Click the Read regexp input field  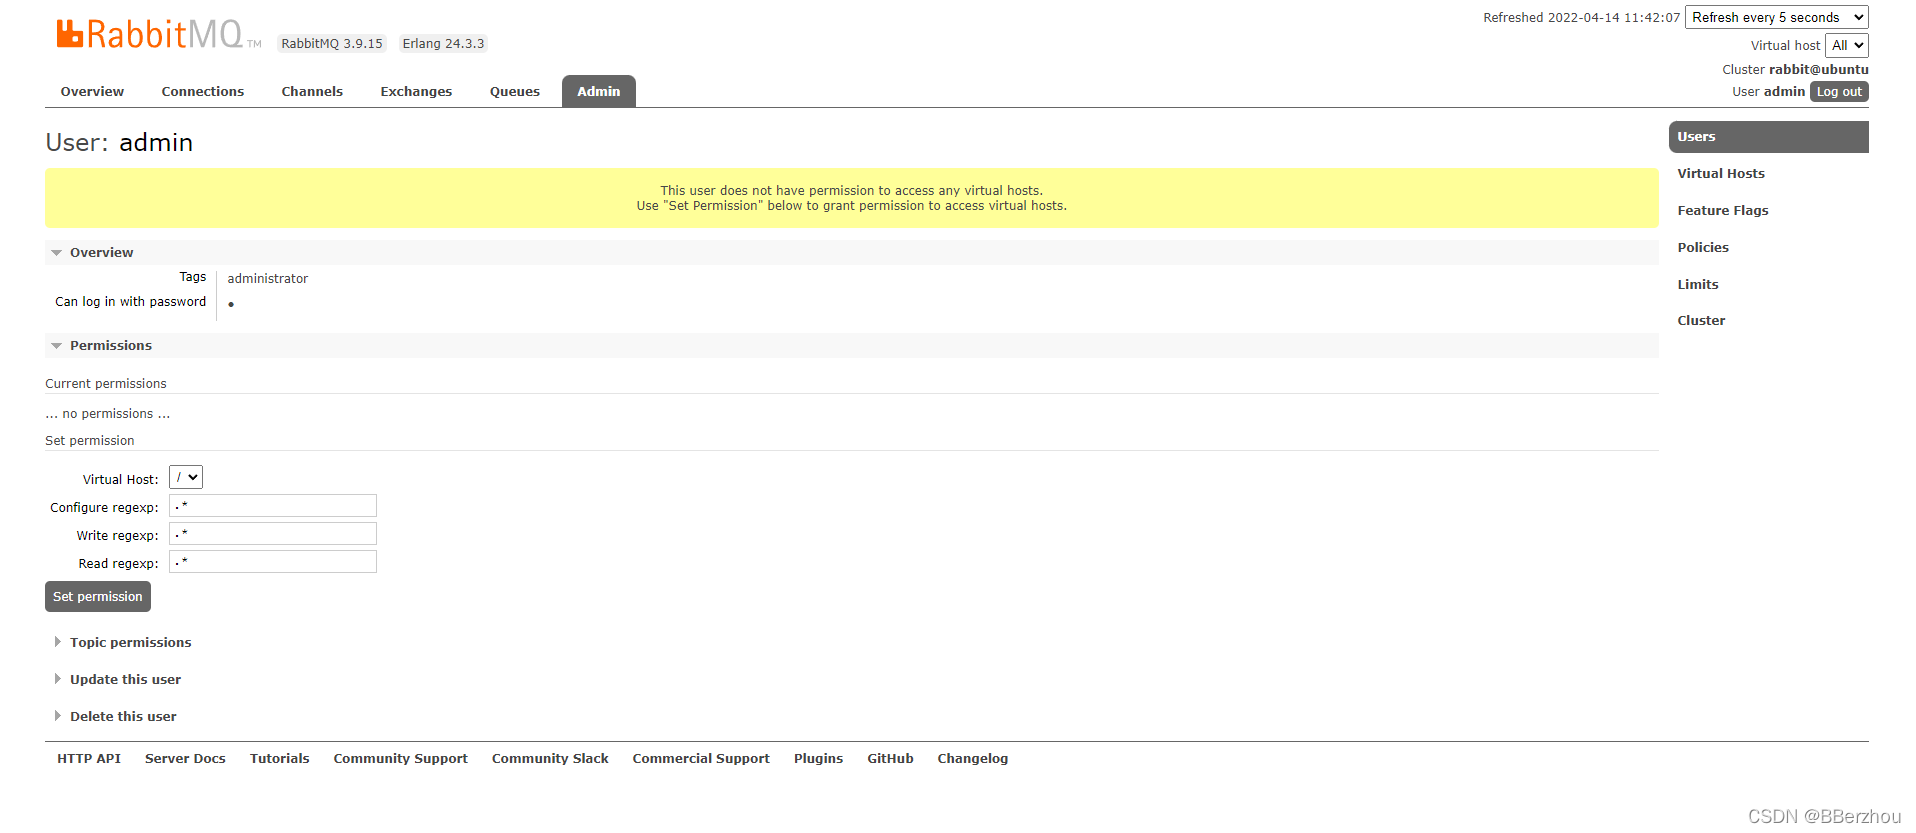point(273,562)
